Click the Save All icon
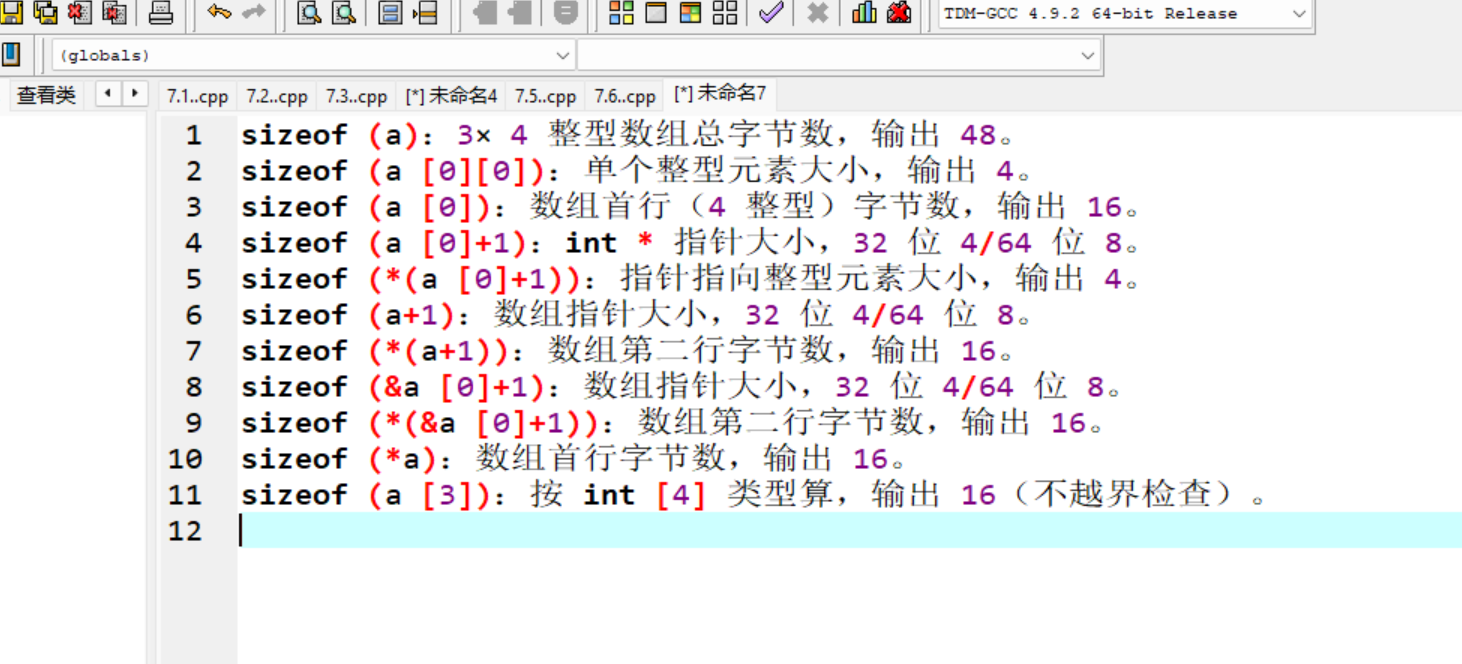This screenshot has height=664, width=1462. [43, 14]
